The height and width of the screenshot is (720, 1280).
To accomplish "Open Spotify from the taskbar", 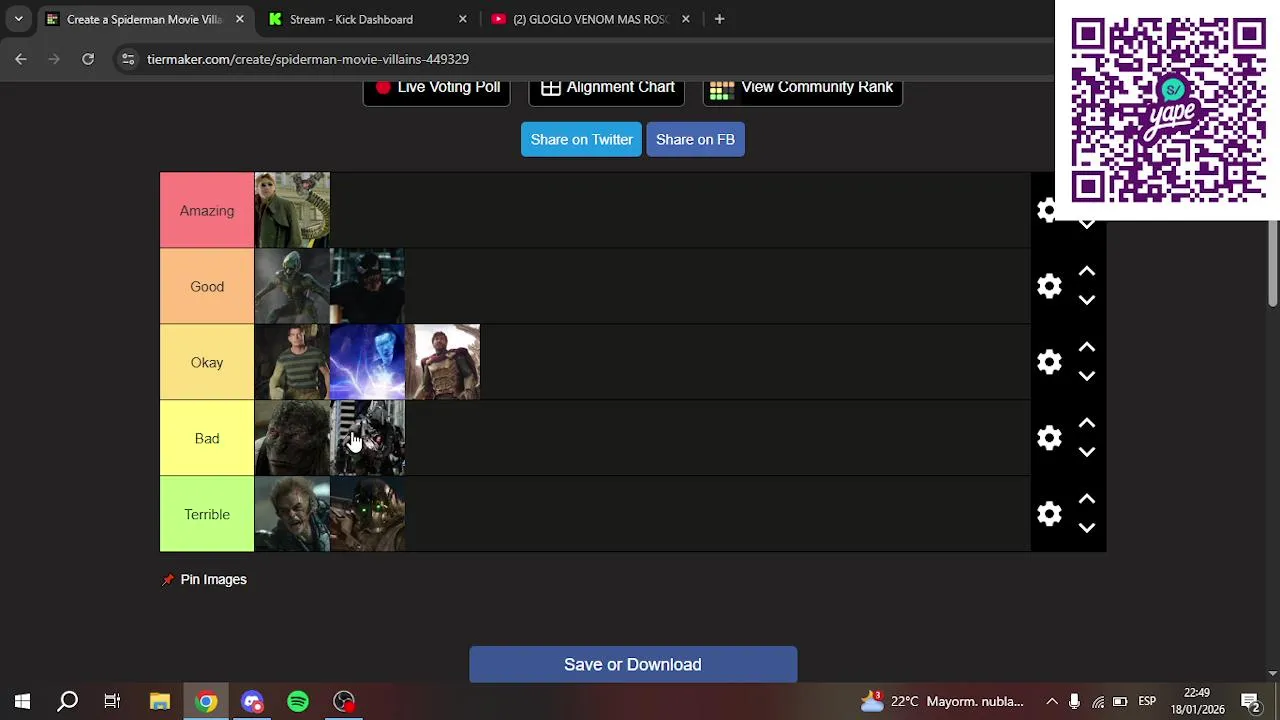I will pyautogui.click(x=298, y=701).
